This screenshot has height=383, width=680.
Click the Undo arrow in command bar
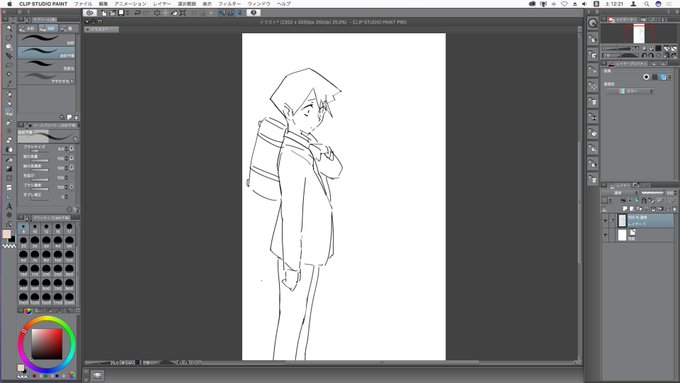pyautogui.click(x=137, y=13)
